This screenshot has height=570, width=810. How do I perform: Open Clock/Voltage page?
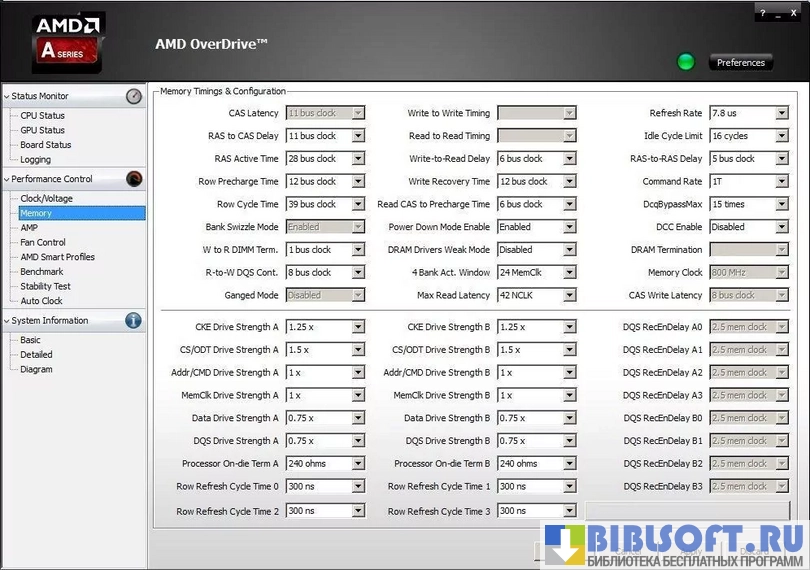click(x=46, y=199)
